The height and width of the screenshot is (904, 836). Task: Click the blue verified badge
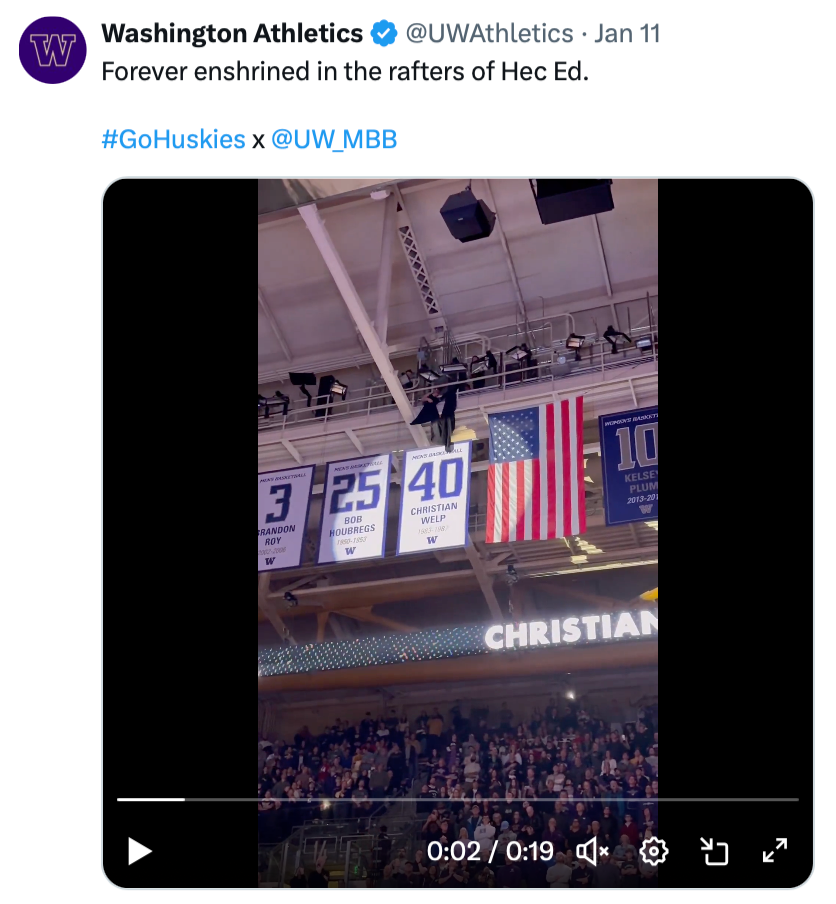click(384, 34)
